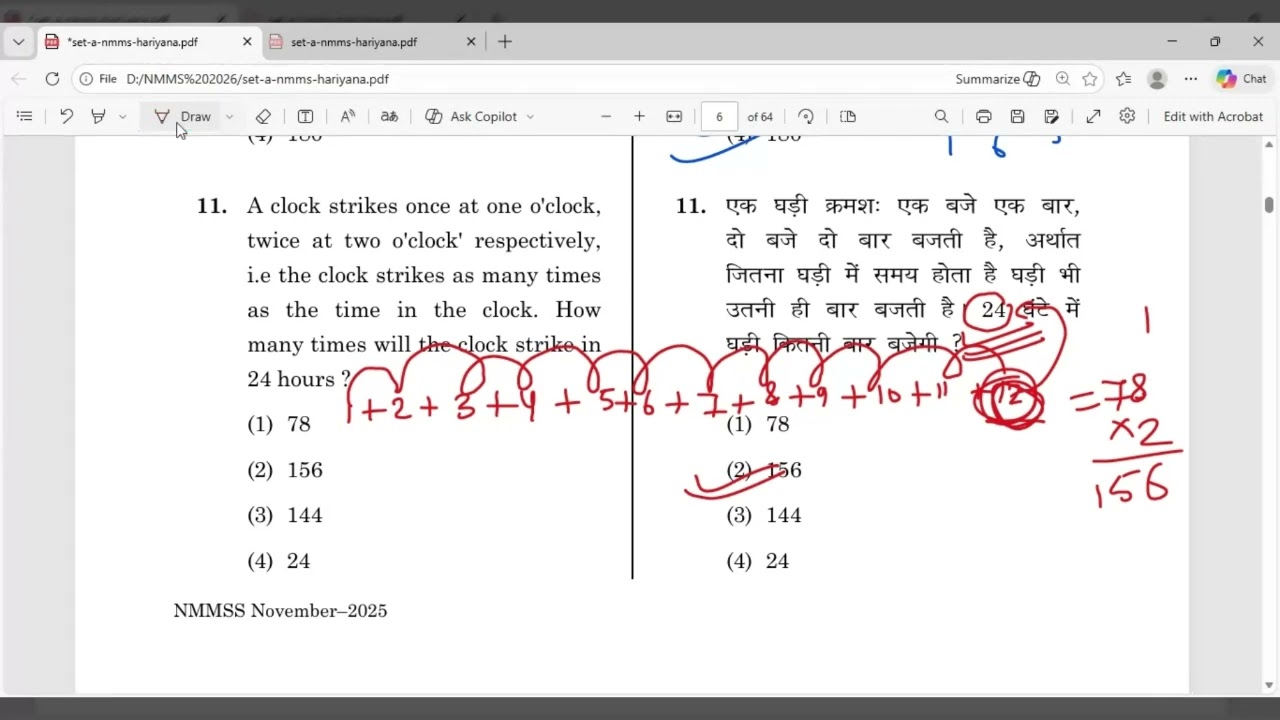Toggle the page view icon
This screenshot has height=720, width=1280.
[848, 117]
